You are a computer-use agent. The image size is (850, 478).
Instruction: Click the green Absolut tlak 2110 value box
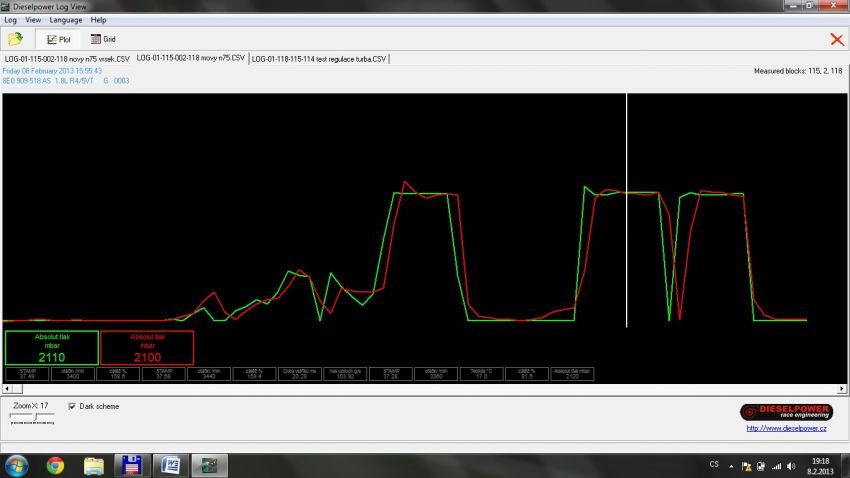[51, 347]
